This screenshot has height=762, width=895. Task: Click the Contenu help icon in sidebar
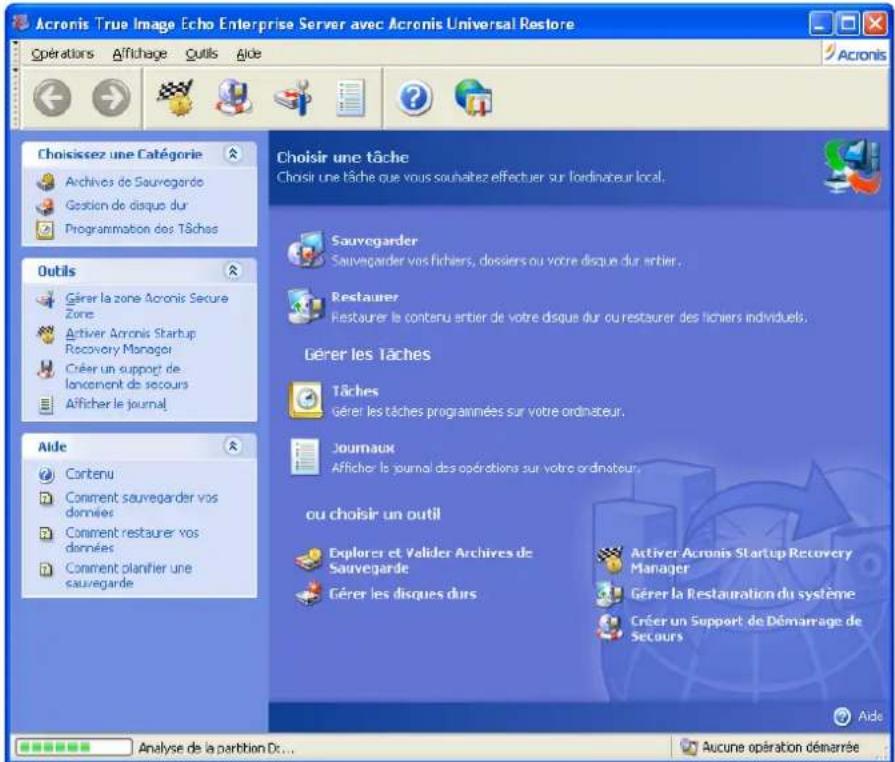click(x=46, y=475)
